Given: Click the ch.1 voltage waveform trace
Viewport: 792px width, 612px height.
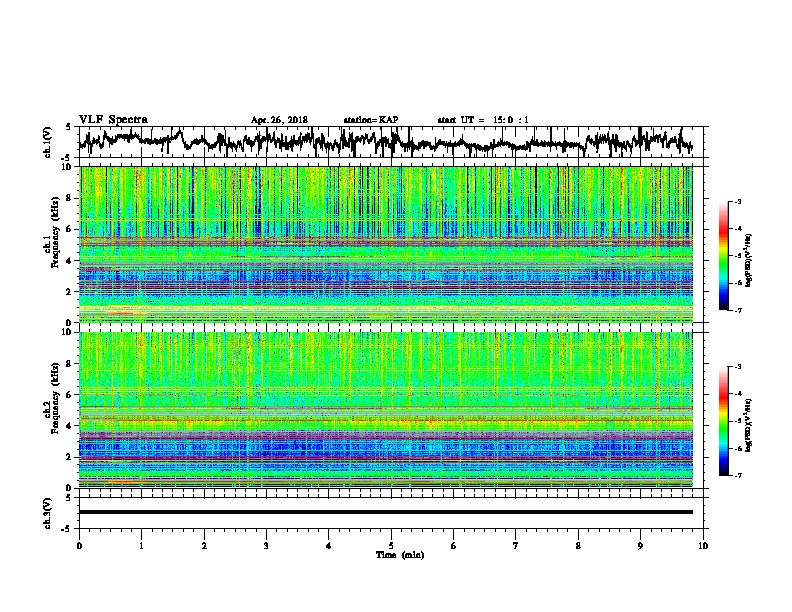Looking at the screenshot, I should pyautogui.click(x=385, y=142).
